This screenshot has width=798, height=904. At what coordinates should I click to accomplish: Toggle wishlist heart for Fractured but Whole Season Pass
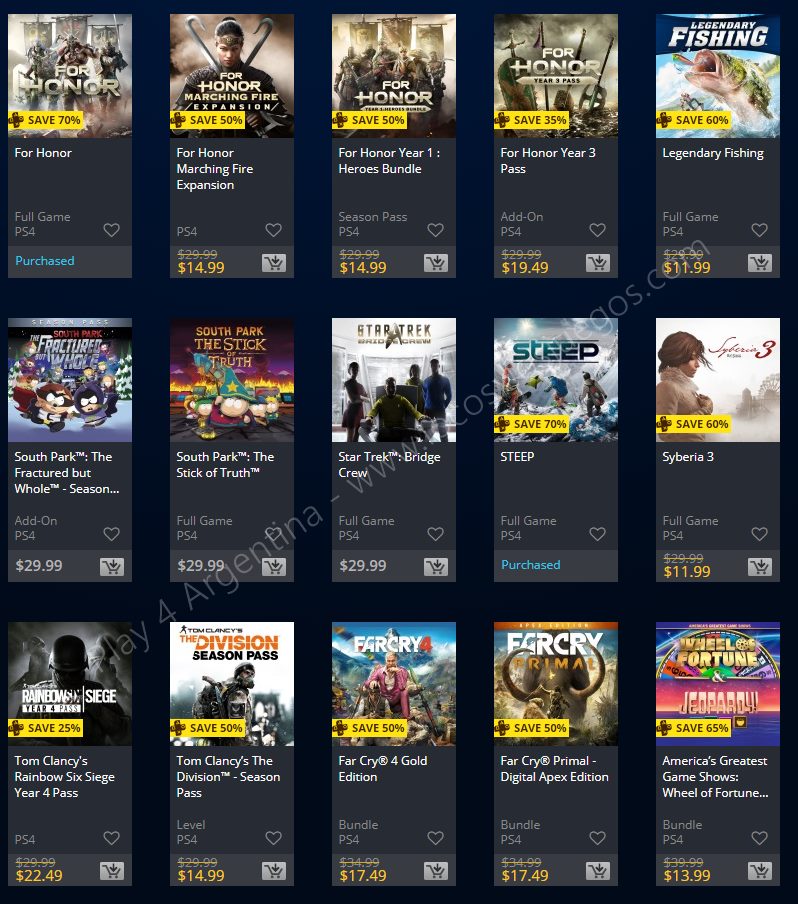pos(111,534)
